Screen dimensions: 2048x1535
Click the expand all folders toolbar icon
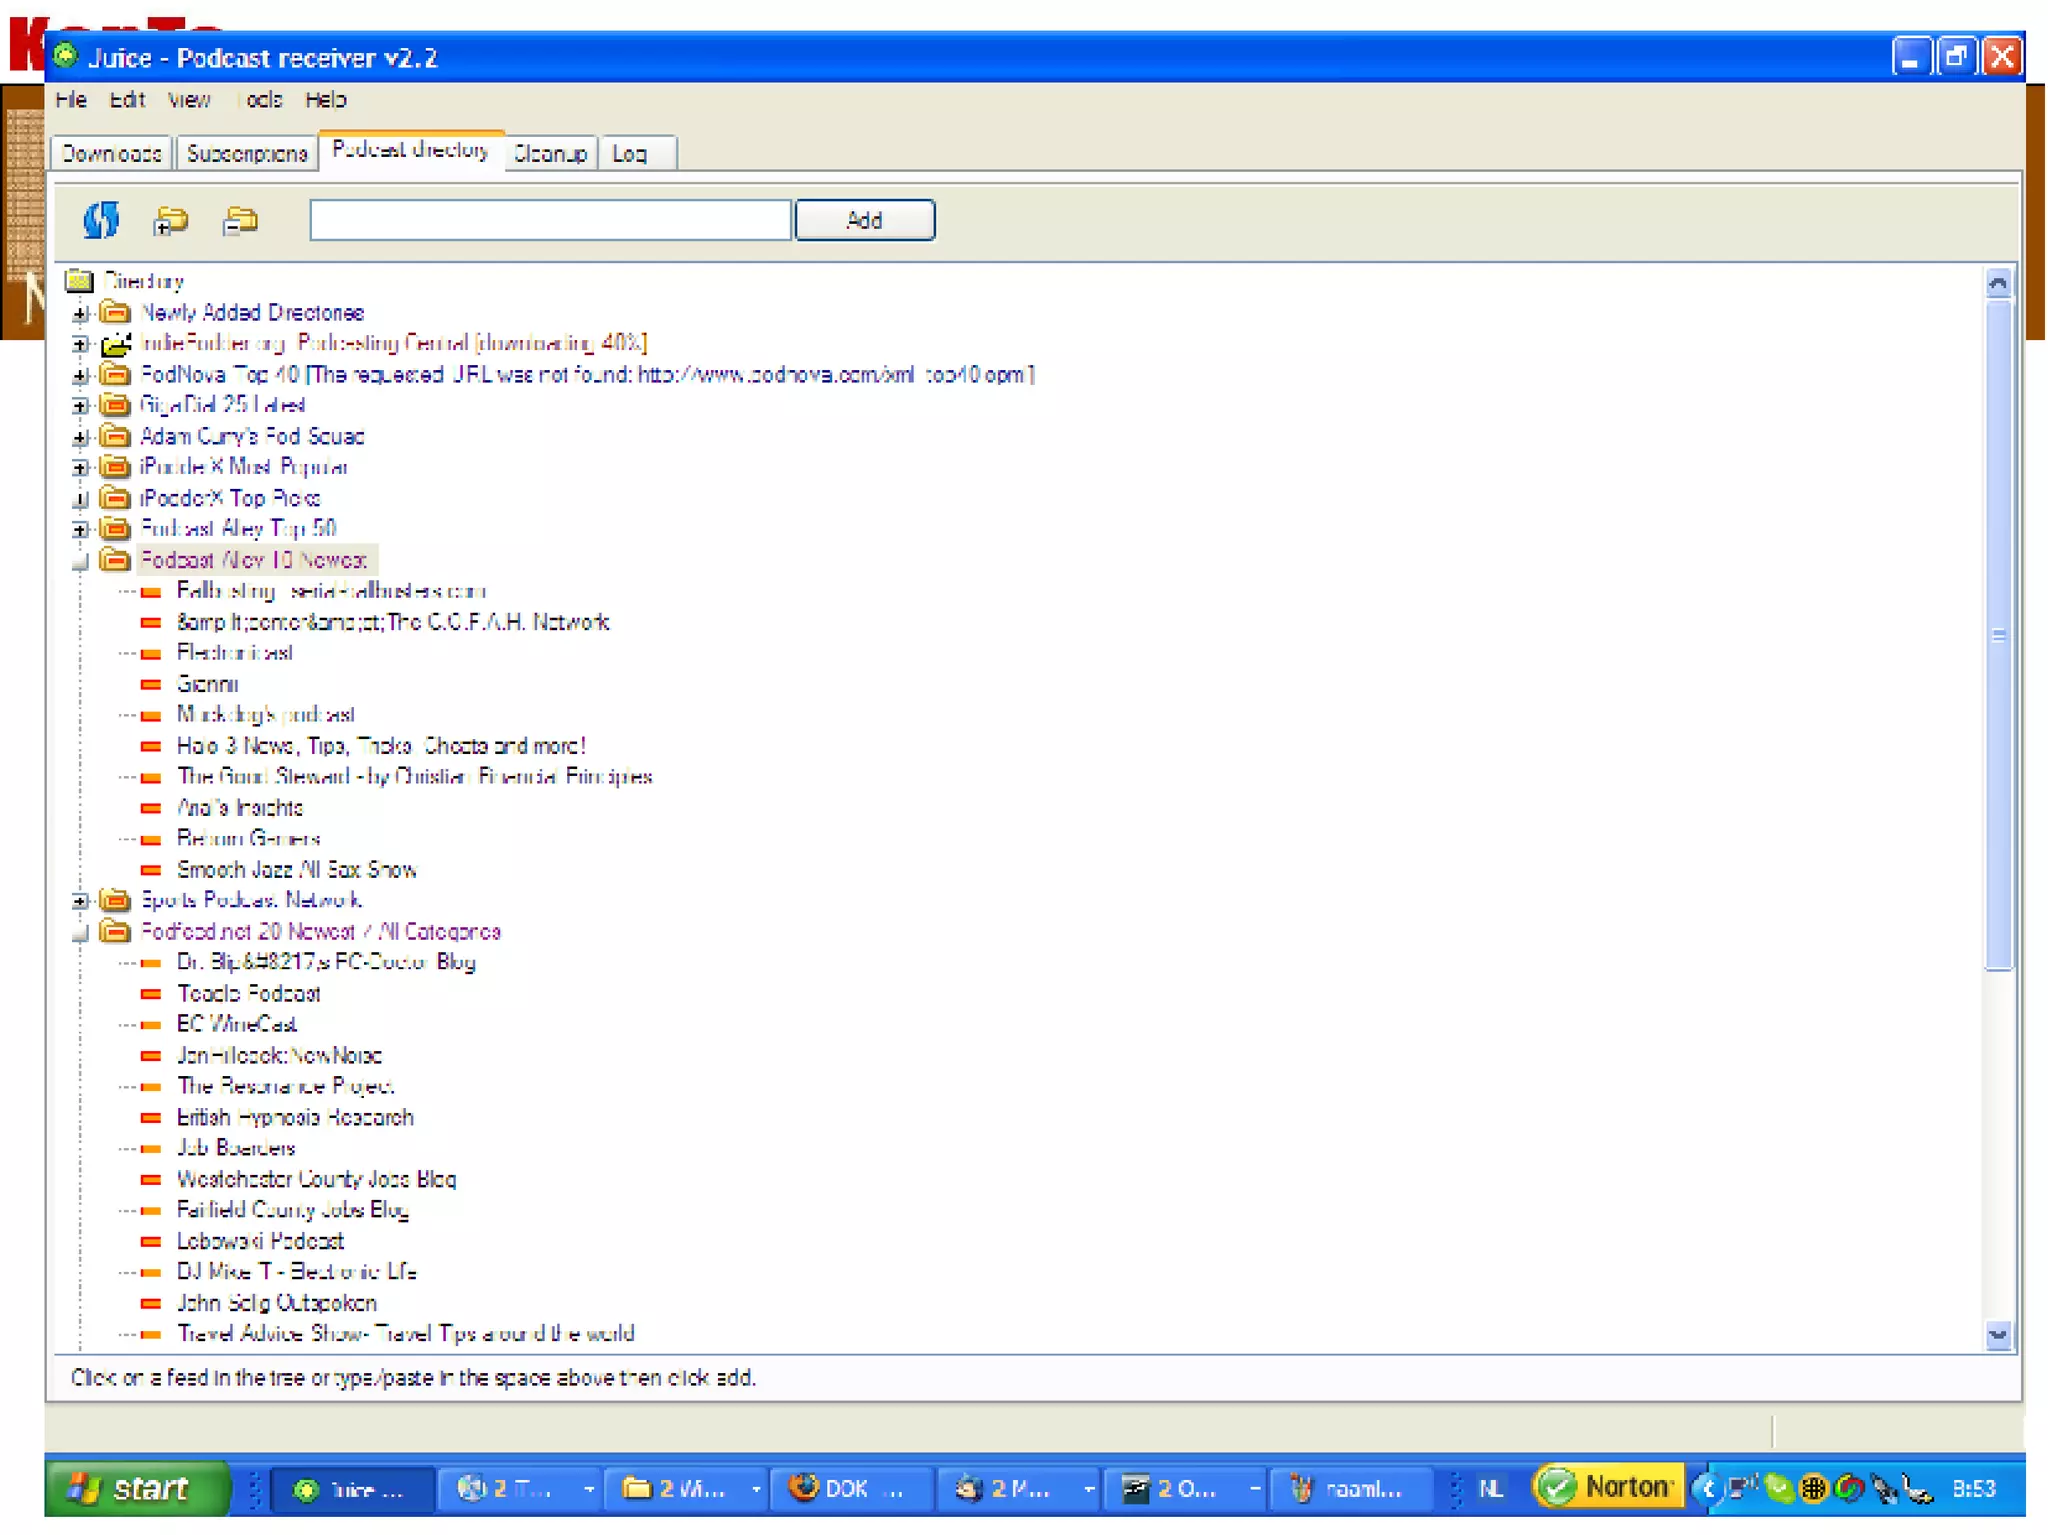171,220
